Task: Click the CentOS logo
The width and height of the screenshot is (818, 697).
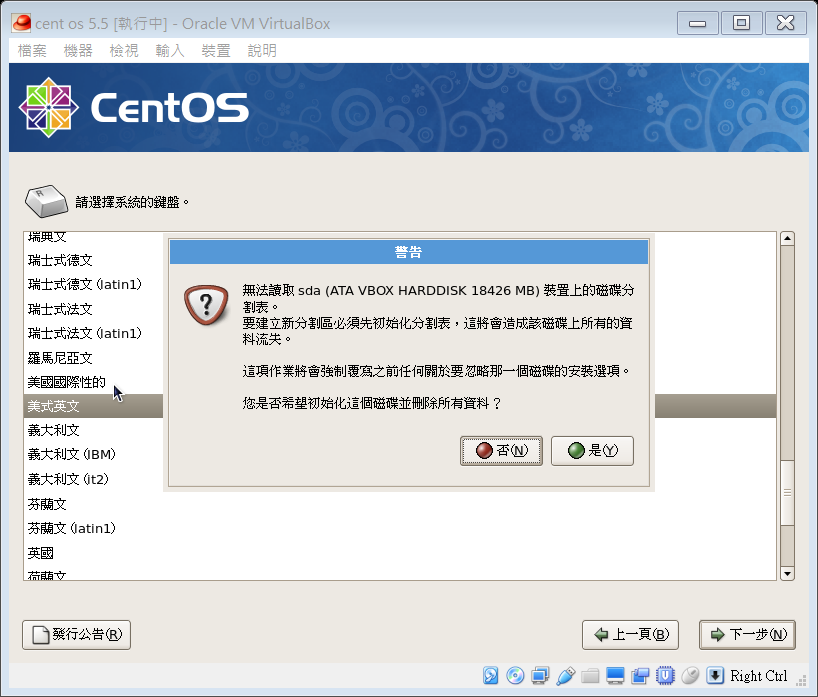Action: (x=134, y=107)
